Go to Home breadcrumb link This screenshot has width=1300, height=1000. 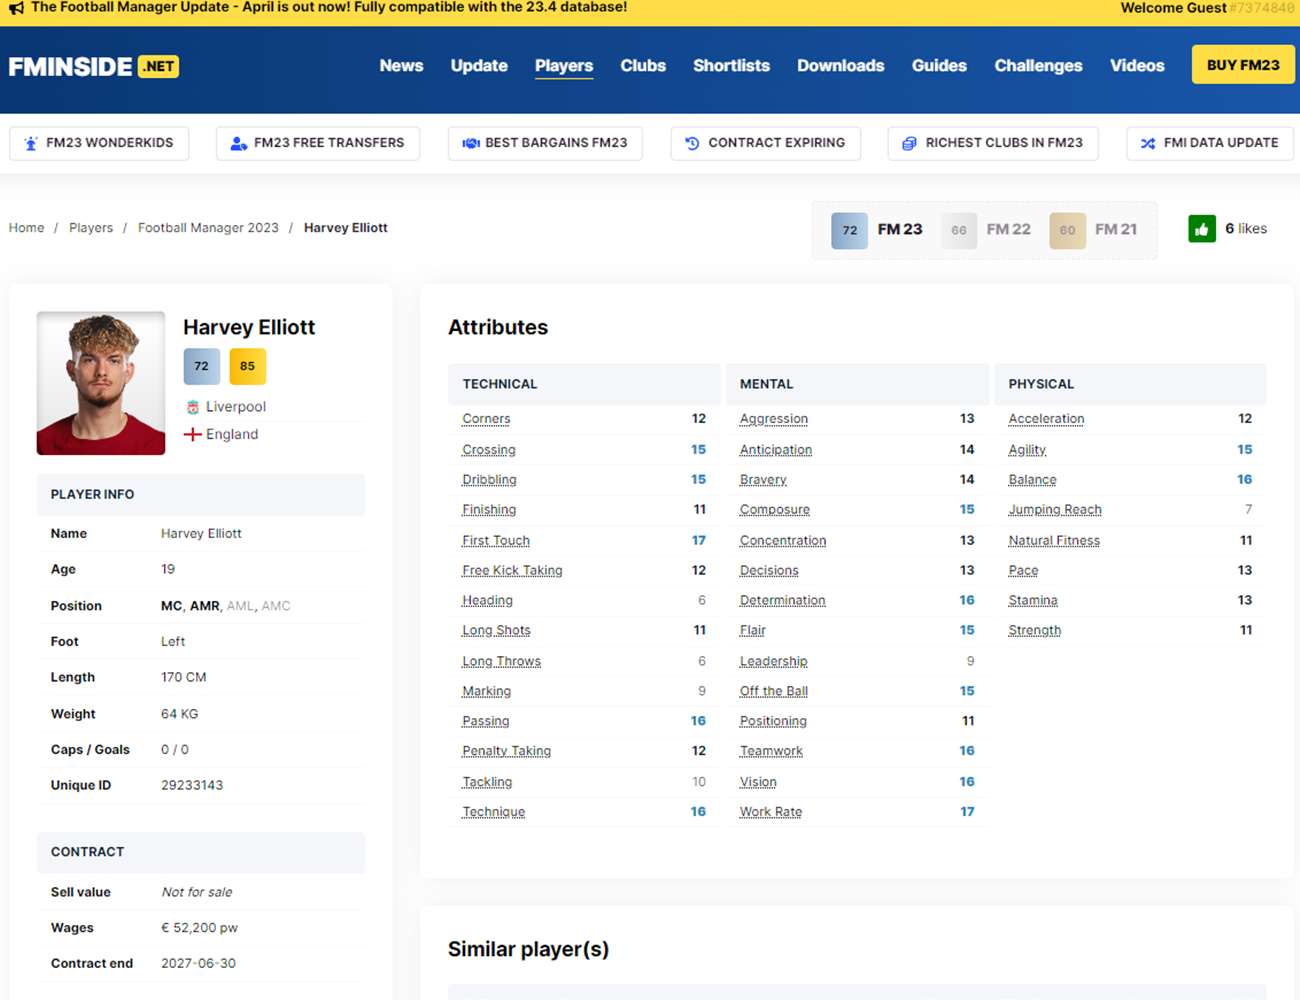point(26,228)
